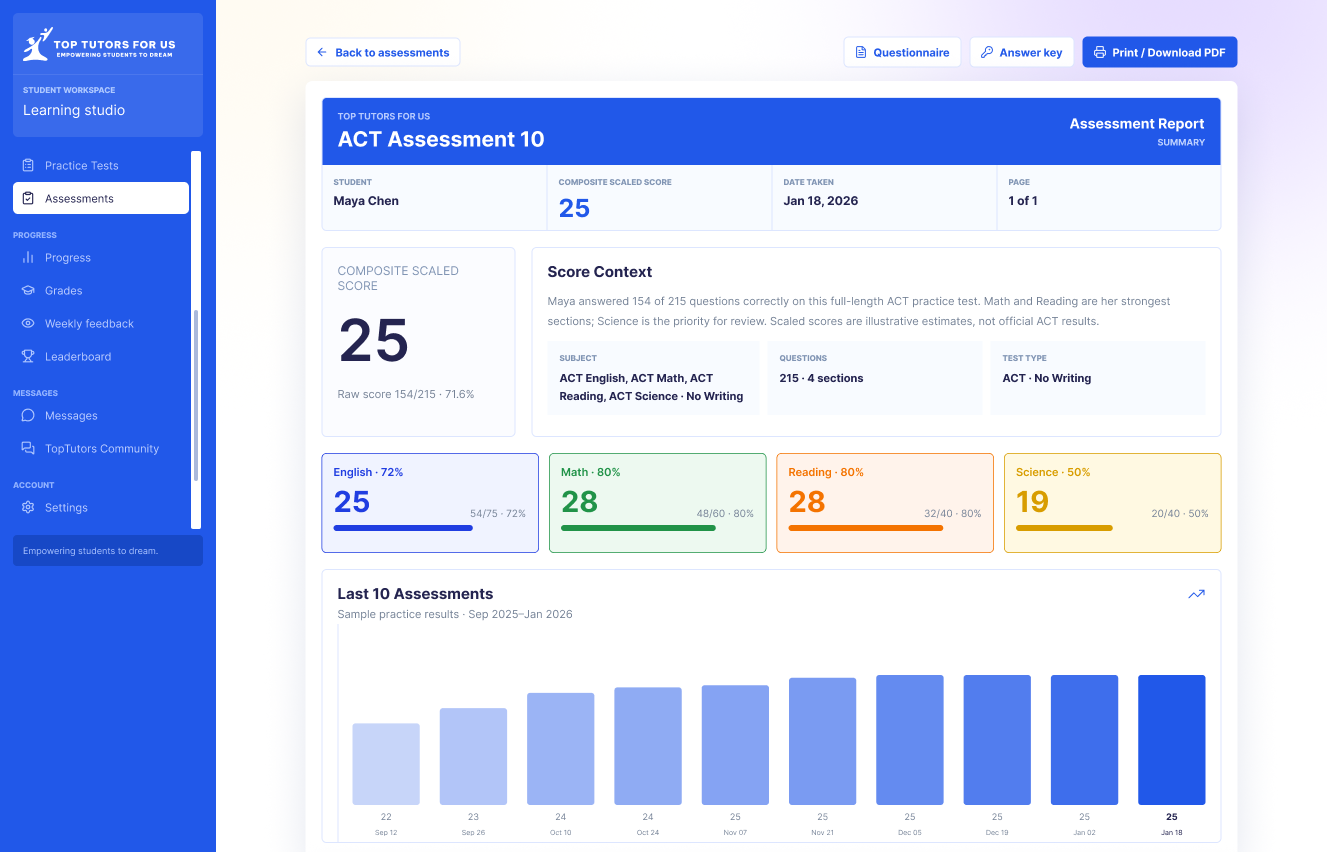Viewport: 1327px width, 852px height.
Task: Open TopTutors Community page
Action: (x=101, y=448)
